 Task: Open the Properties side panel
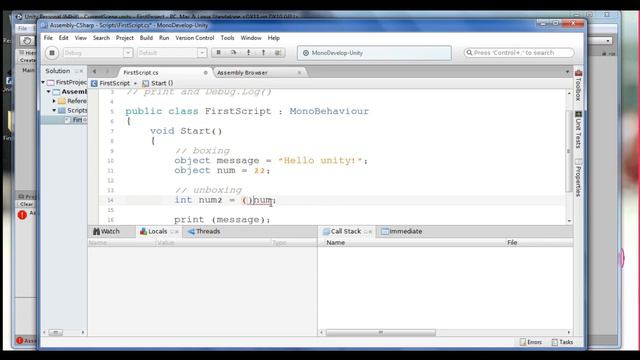click(578, 178)
